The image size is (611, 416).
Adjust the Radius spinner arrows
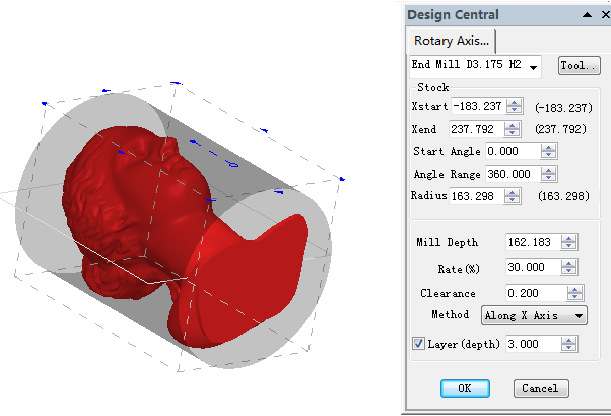(x=512, y=196)
